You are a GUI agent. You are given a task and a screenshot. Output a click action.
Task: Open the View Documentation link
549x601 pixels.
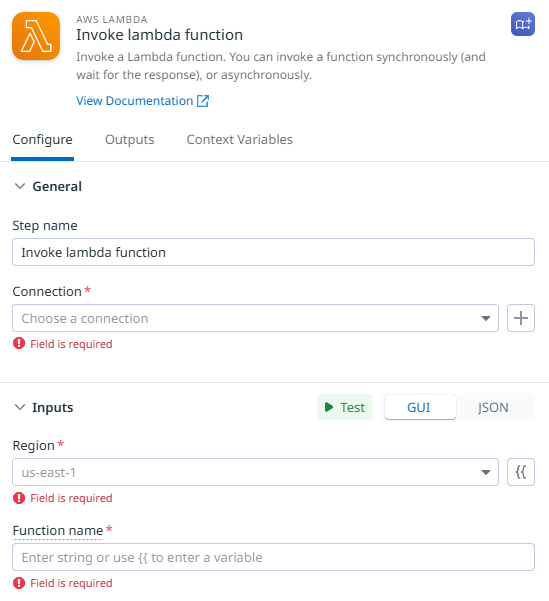click(135, 101)
